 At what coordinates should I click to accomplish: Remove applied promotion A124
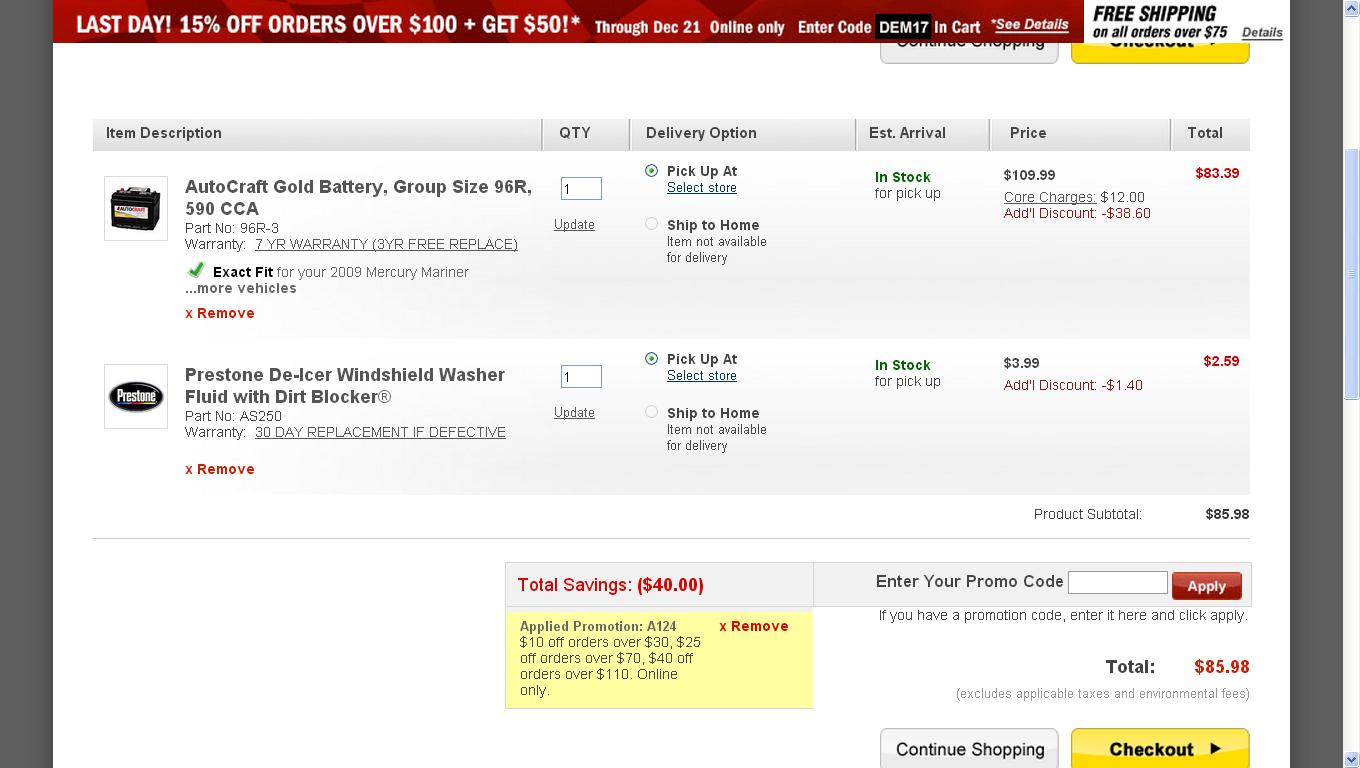coord(754,626)
